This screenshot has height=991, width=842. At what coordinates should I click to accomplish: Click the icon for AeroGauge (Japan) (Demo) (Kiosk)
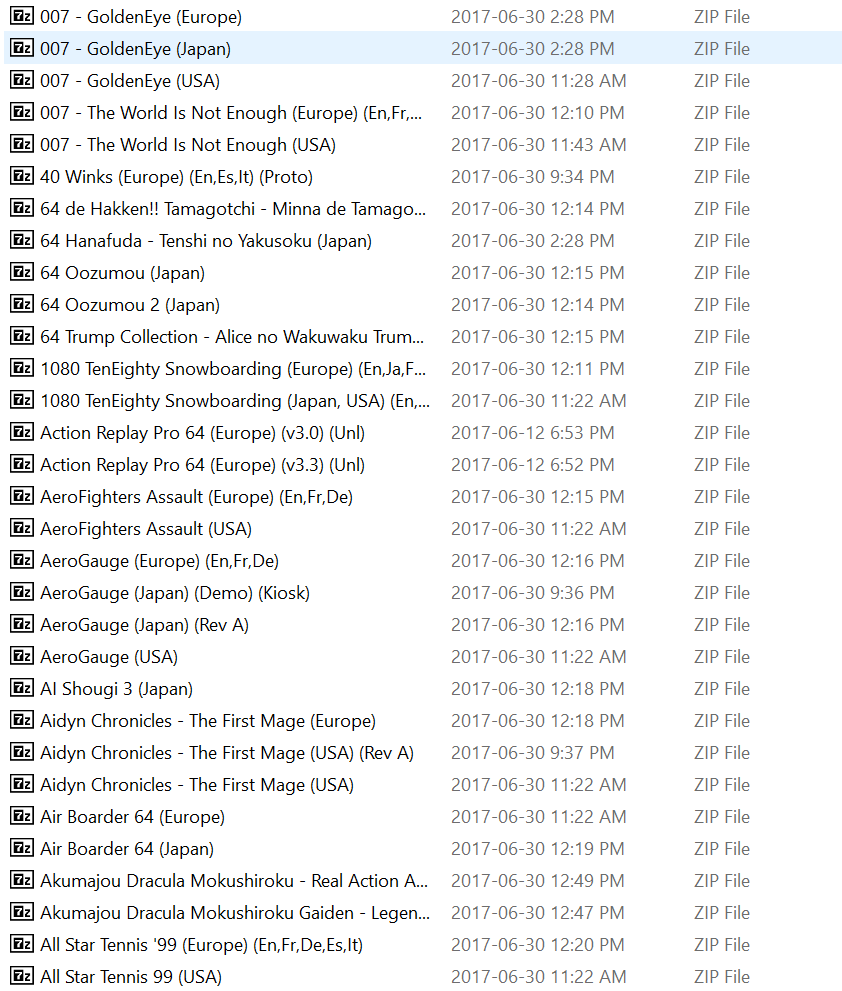pos(22,592)
